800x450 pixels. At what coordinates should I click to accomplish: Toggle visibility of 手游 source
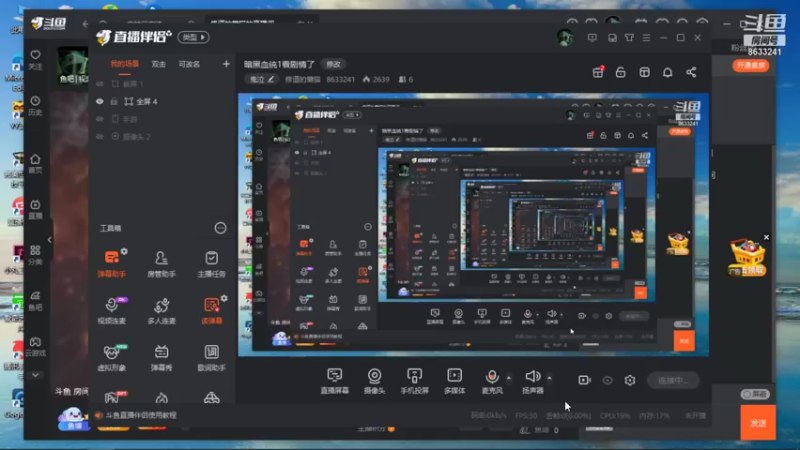99,119
